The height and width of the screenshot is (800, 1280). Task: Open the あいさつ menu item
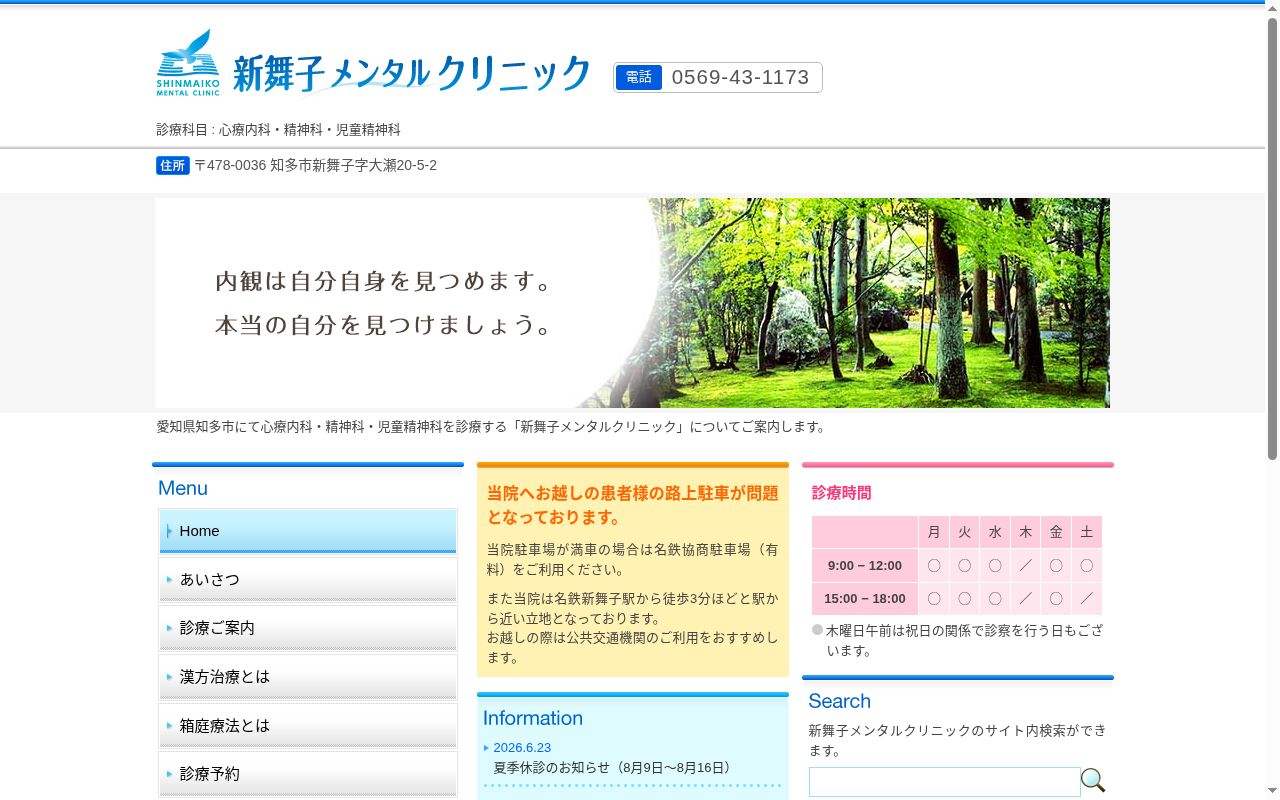(308, 579)
